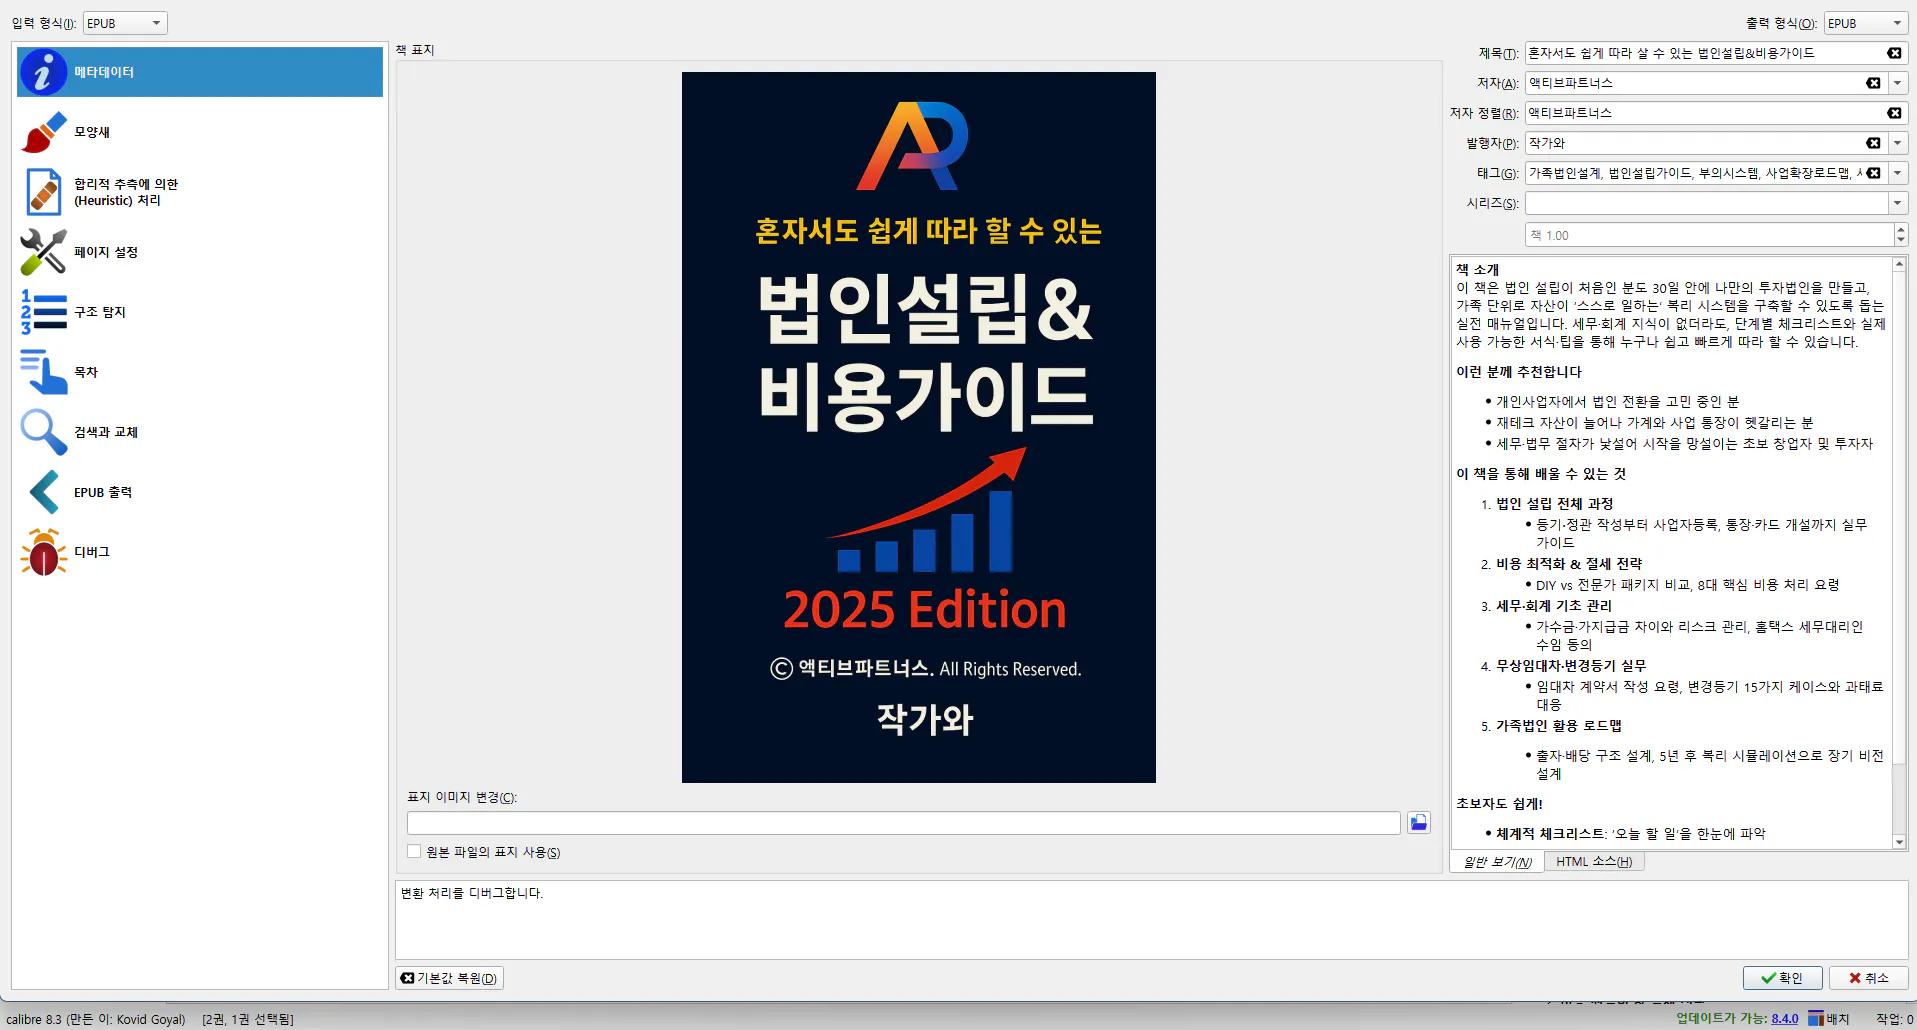Open the EPUB 출력 section

[x=199, y=492]
